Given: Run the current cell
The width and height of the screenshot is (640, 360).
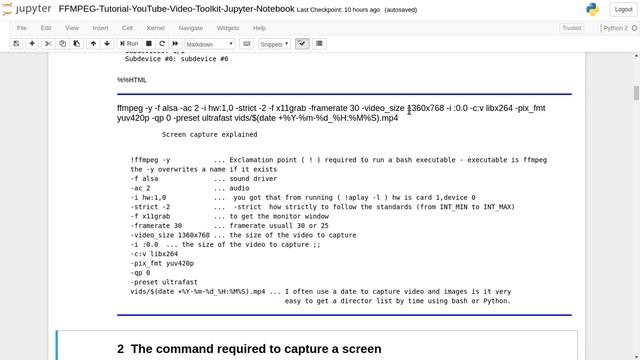Looking at the screenshot, I should coord(129,44).
